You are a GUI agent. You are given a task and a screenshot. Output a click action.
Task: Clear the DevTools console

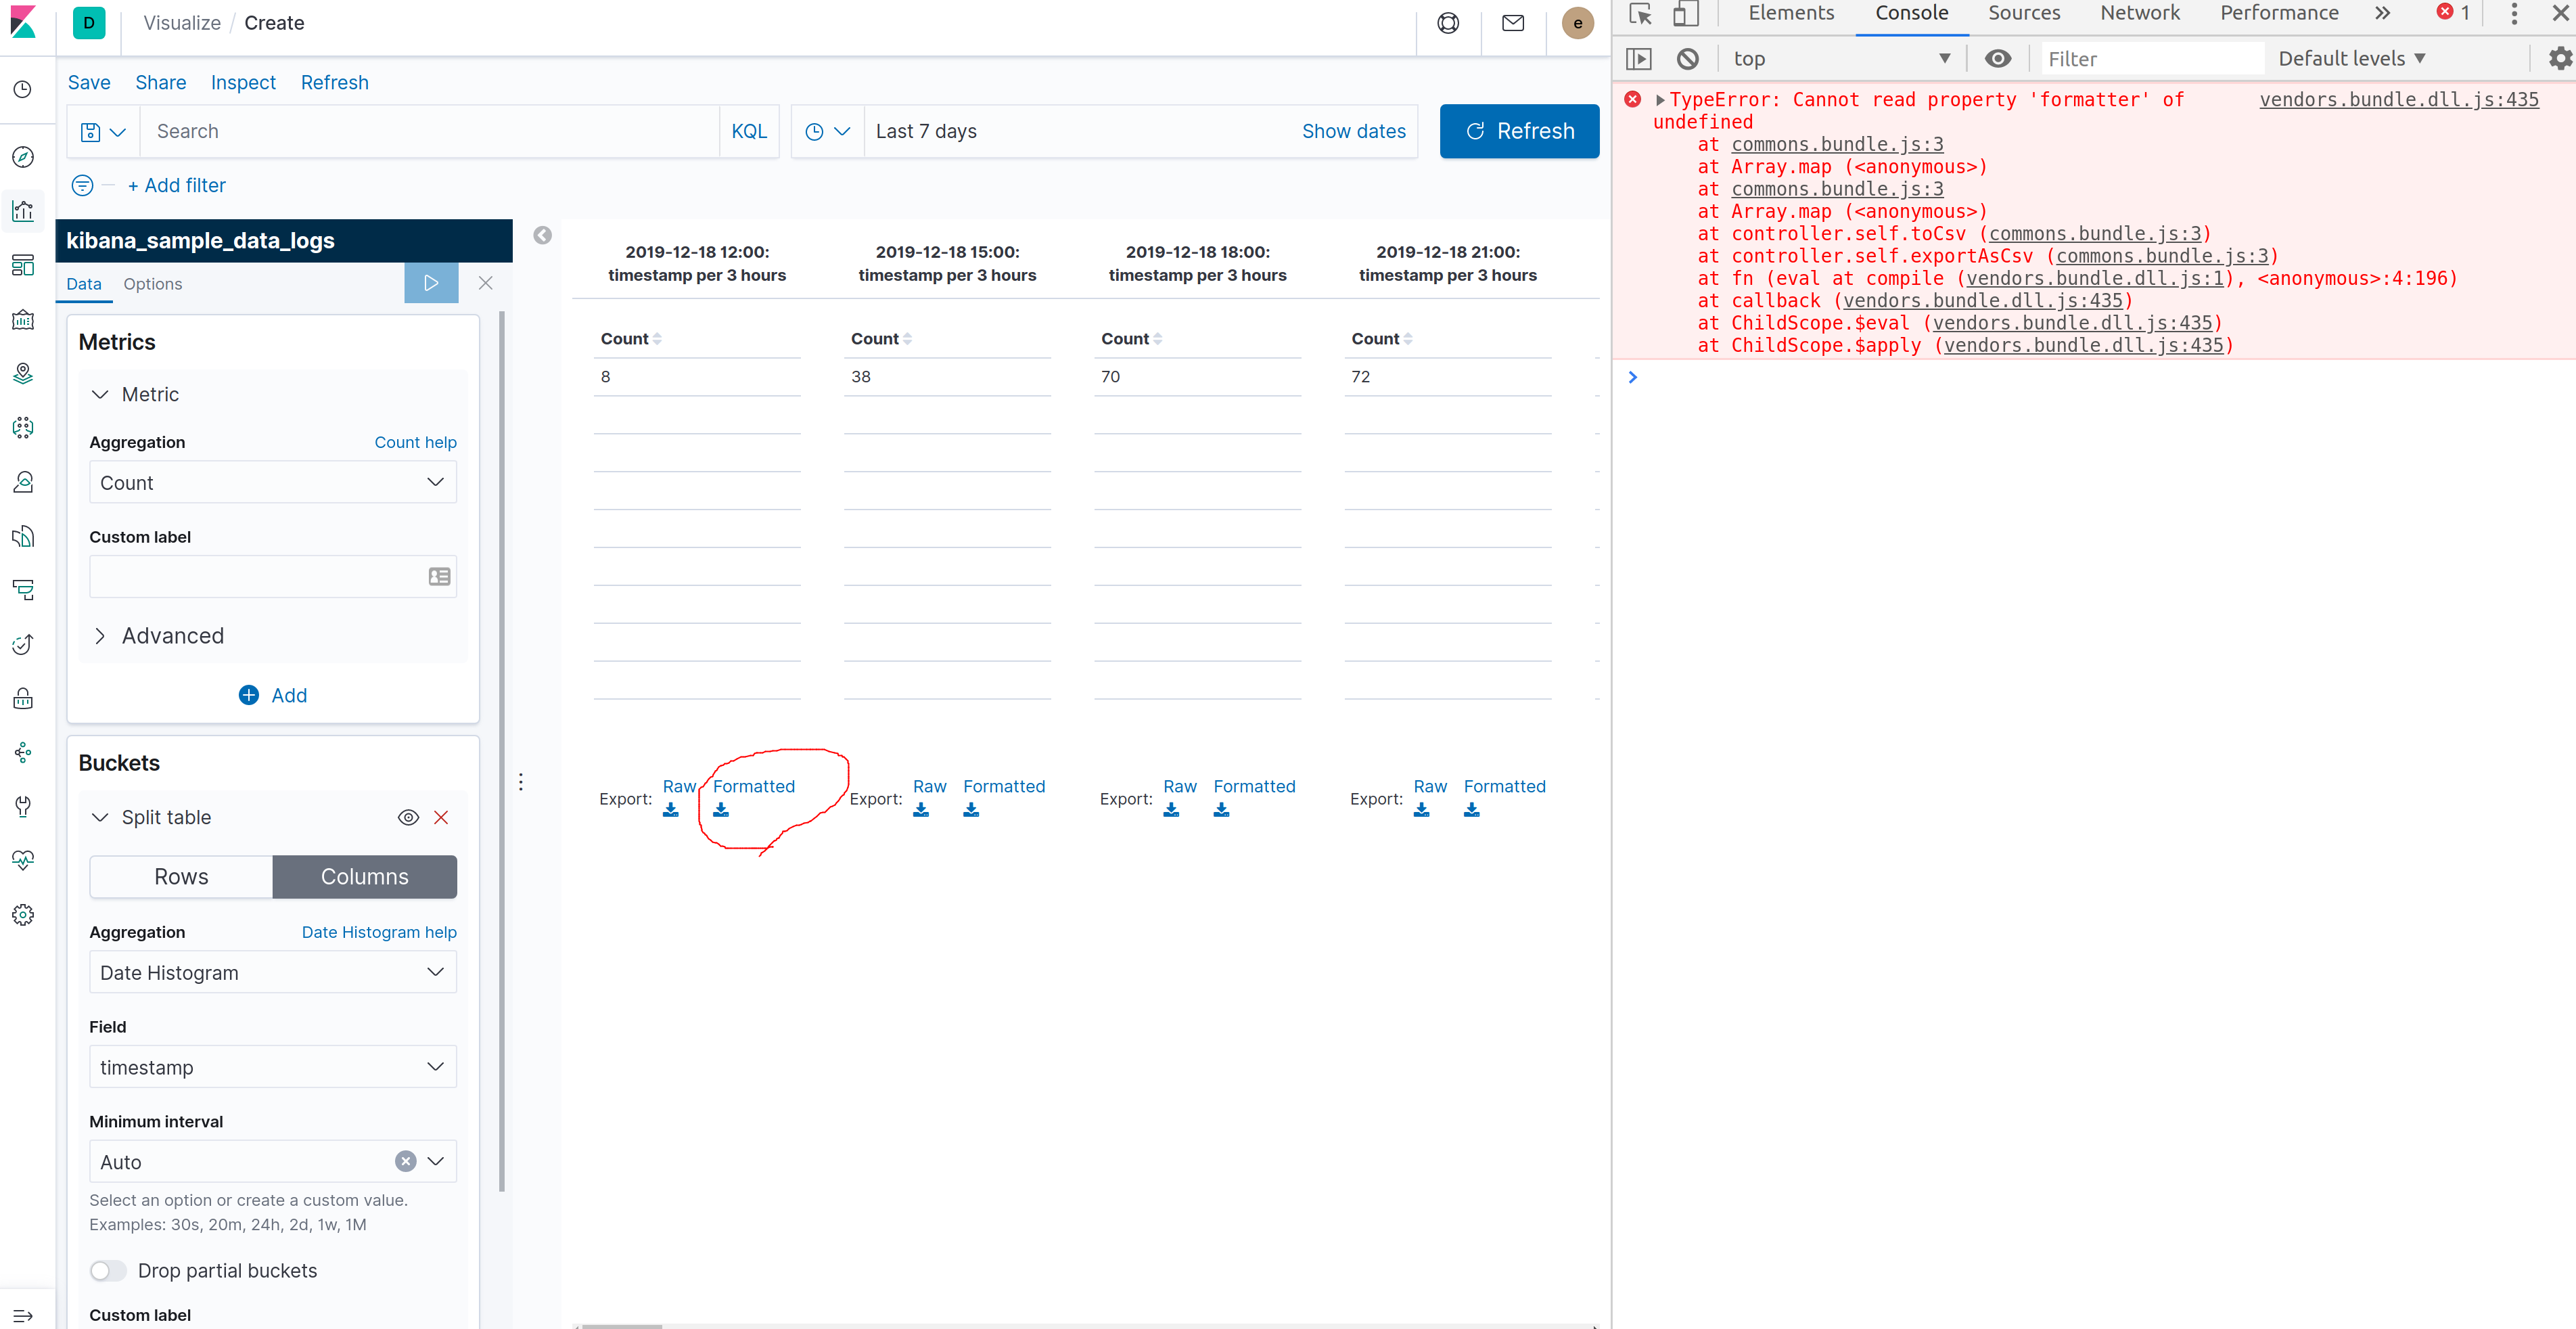[x=1689, y=58]
